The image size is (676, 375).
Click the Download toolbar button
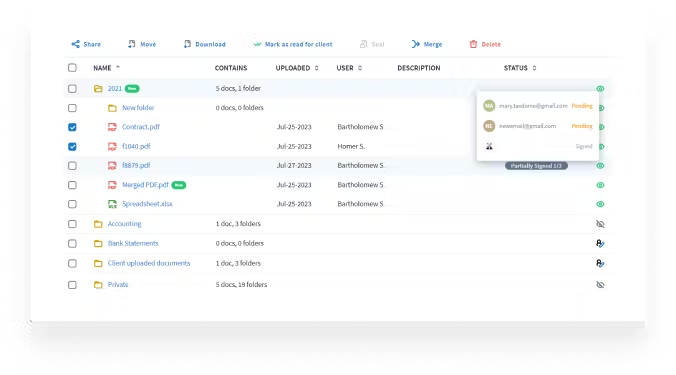coord(204,44)
